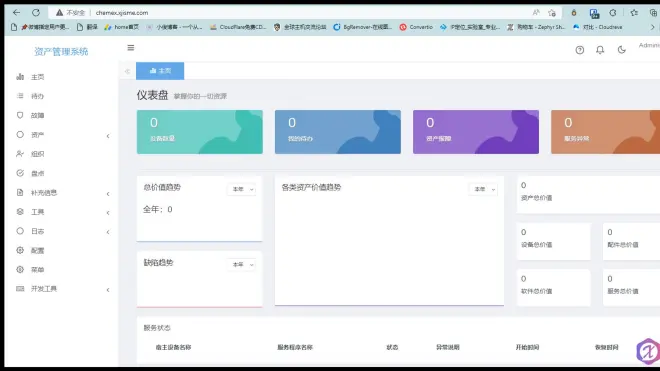Click the bar-chart icon beside 主页
The image size is (660, 371).
(20, 77)
